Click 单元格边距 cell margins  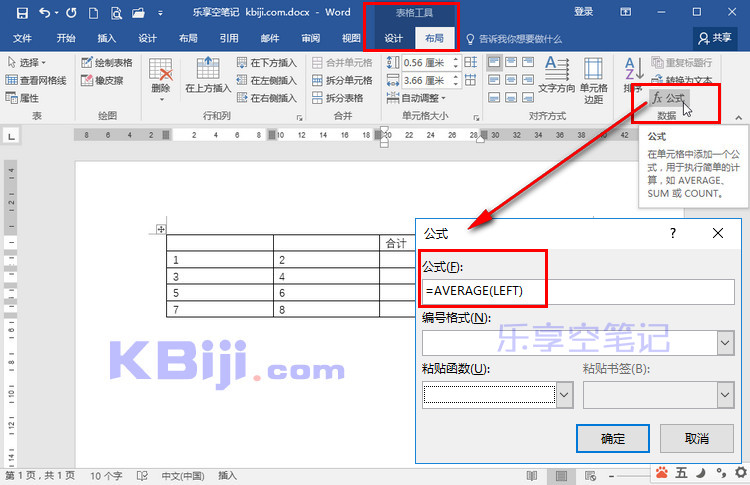593,80
